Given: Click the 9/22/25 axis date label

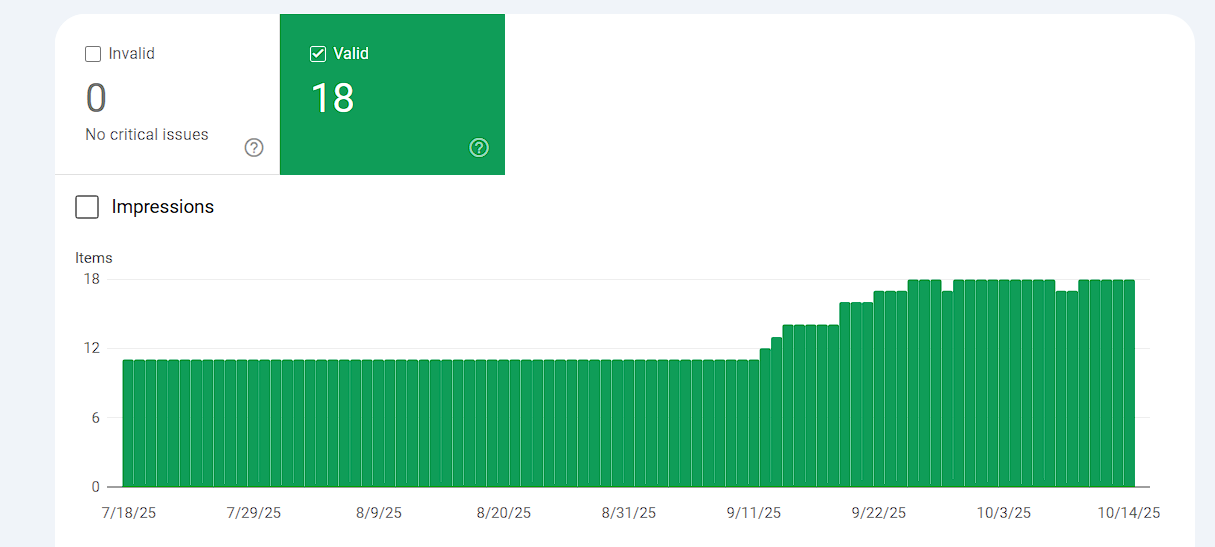Looking at the screenshot, I should pos(879,513).
